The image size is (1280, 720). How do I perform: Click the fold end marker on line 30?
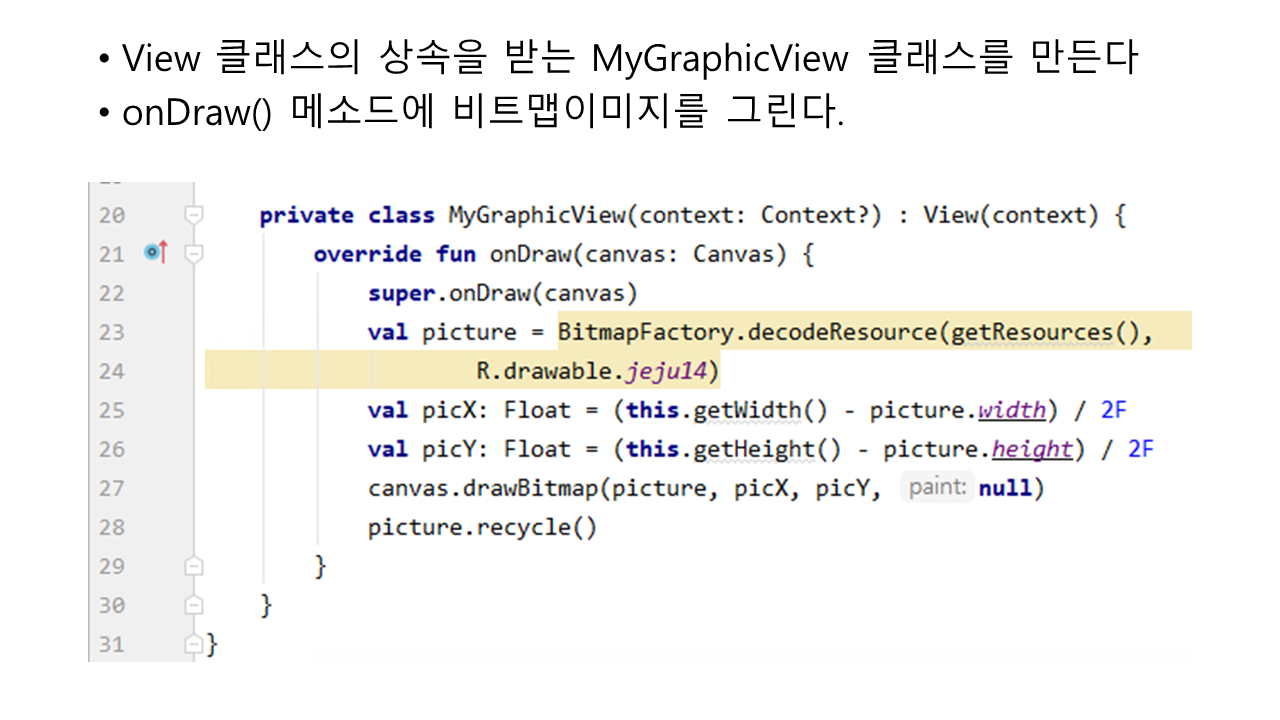point(194,606)
